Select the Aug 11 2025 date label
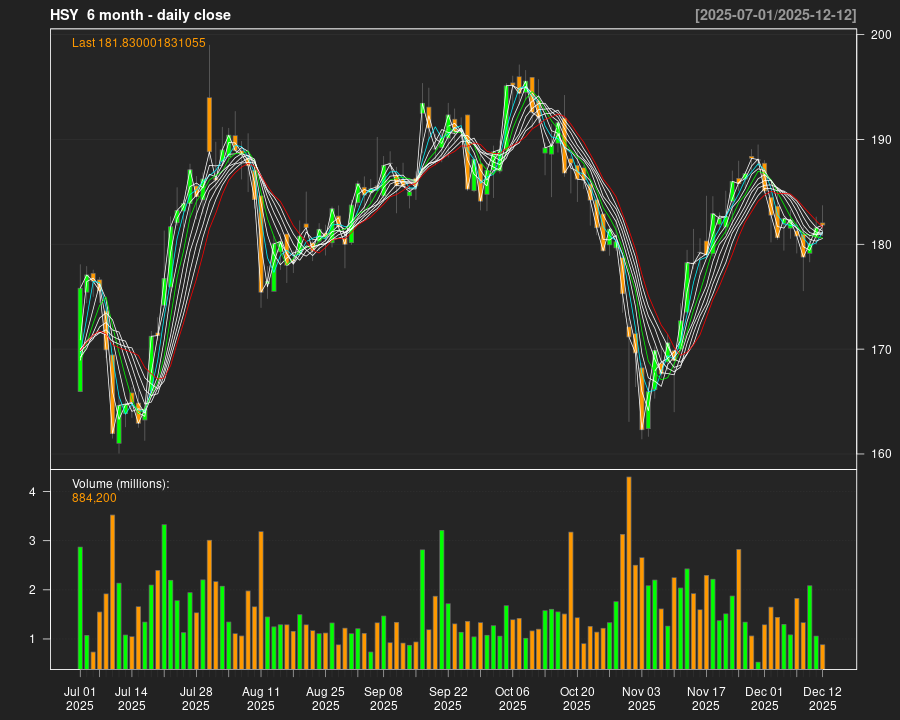Image resolution: width=900 pixels, height=720 pixels. [x=261, y=698]
